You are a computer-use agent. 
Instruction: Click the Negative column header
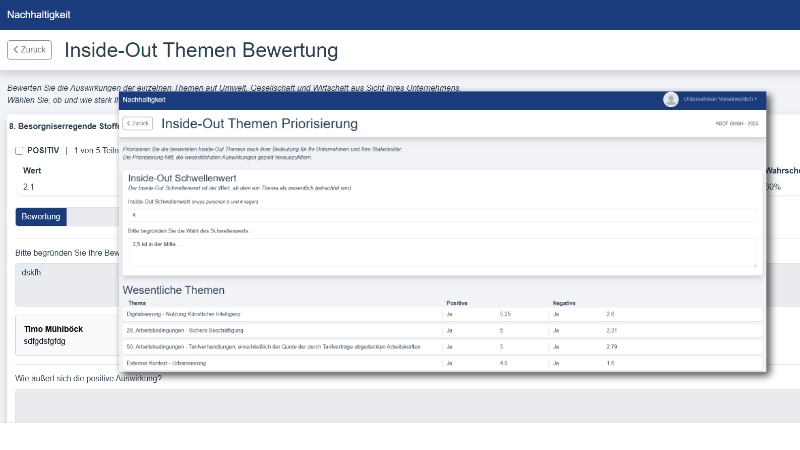coord(565,302)
